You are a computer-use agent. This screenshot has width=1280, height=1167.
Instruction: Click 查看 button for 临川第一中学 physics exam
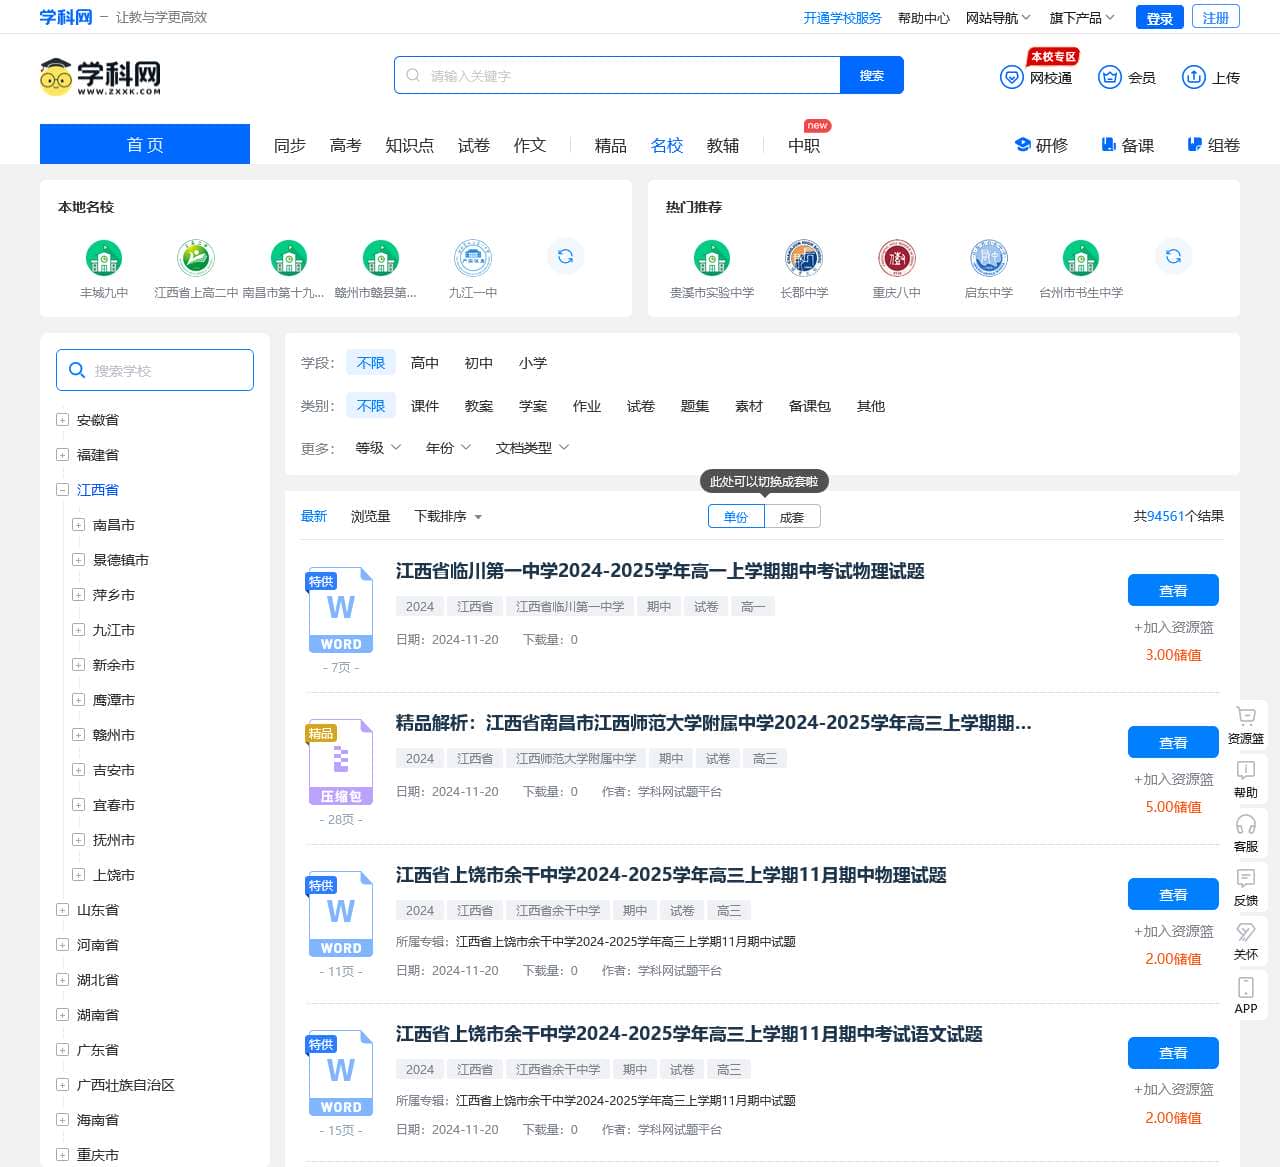1172,591
